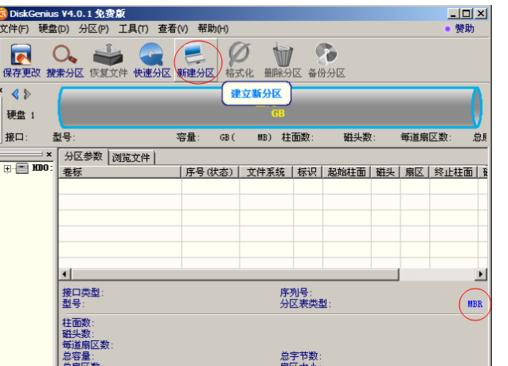Image resolution: width=508 pixels, height=366 pixels.
Task: Switch to Browse Files (浏览文件) tab
Action: 131,158
